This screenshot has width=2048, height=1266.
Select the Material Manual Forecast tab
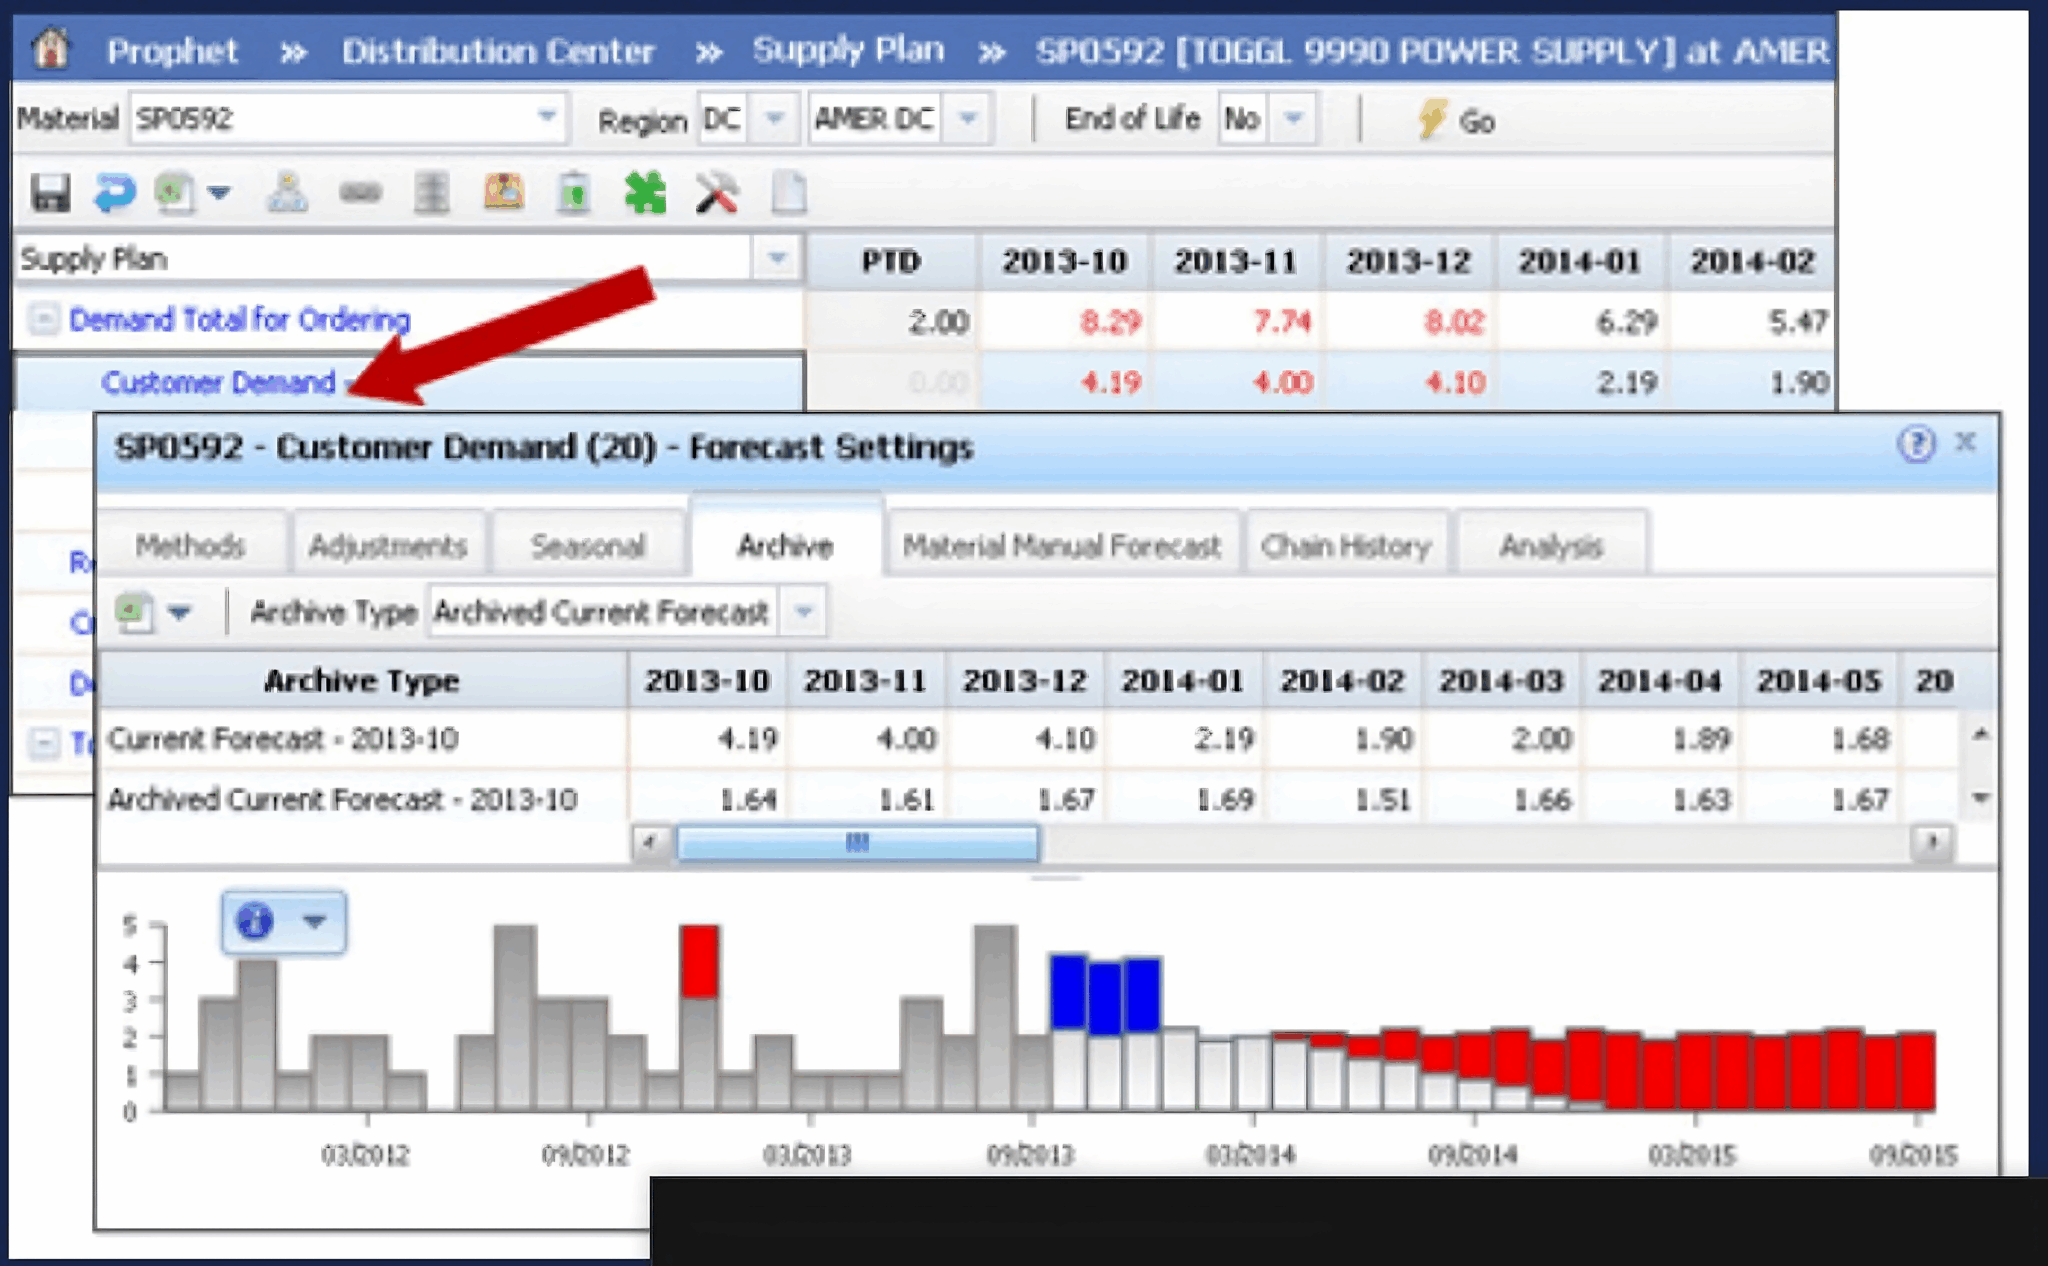[1060, 545]
